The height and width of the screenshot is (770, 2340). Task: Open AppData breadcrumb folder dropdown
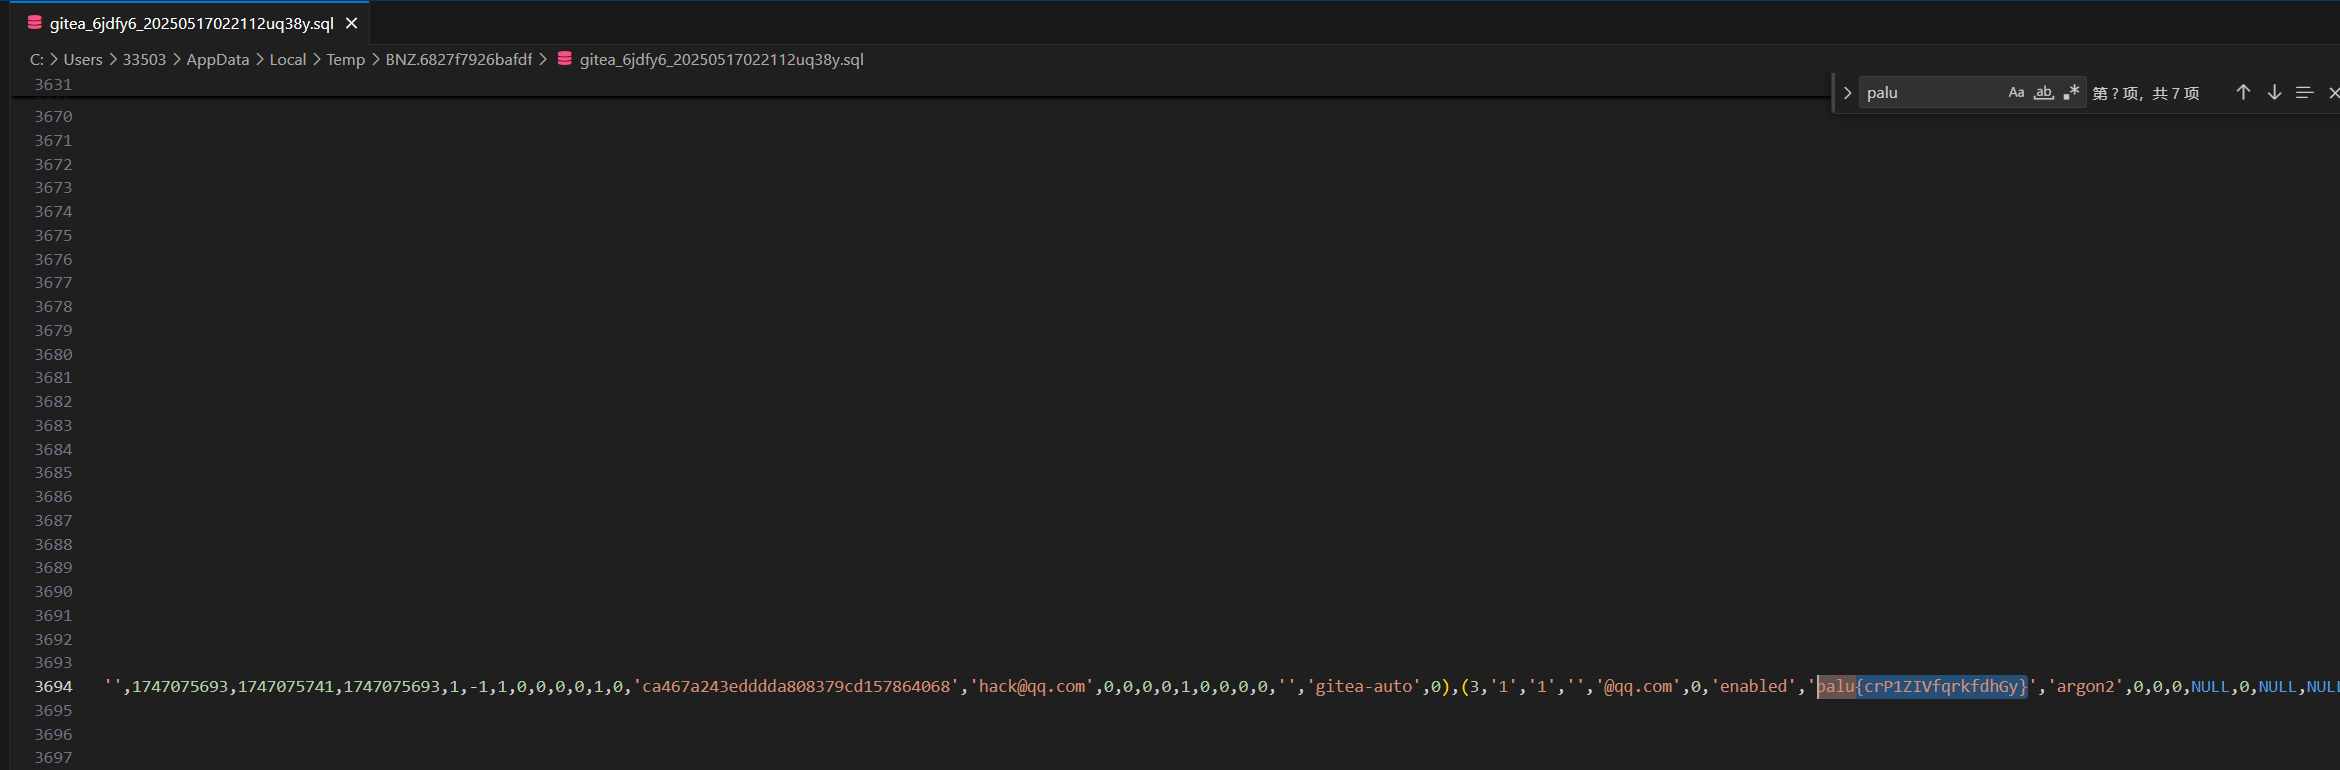click(x=217, y=60)
